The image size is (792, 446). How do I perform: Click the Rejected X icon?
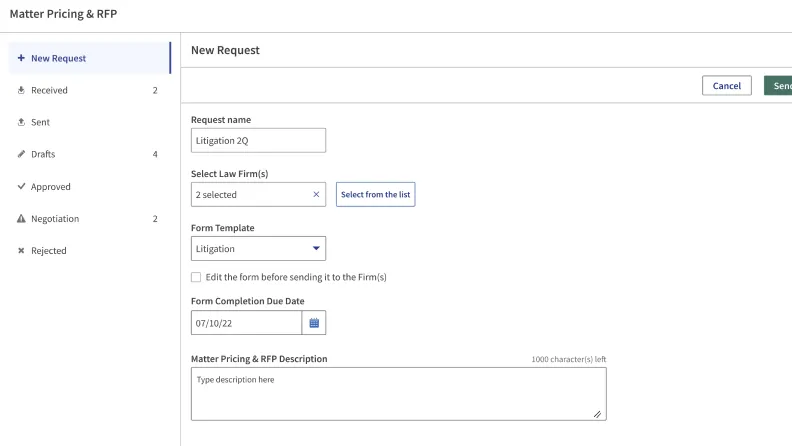[x=21, y=251]
